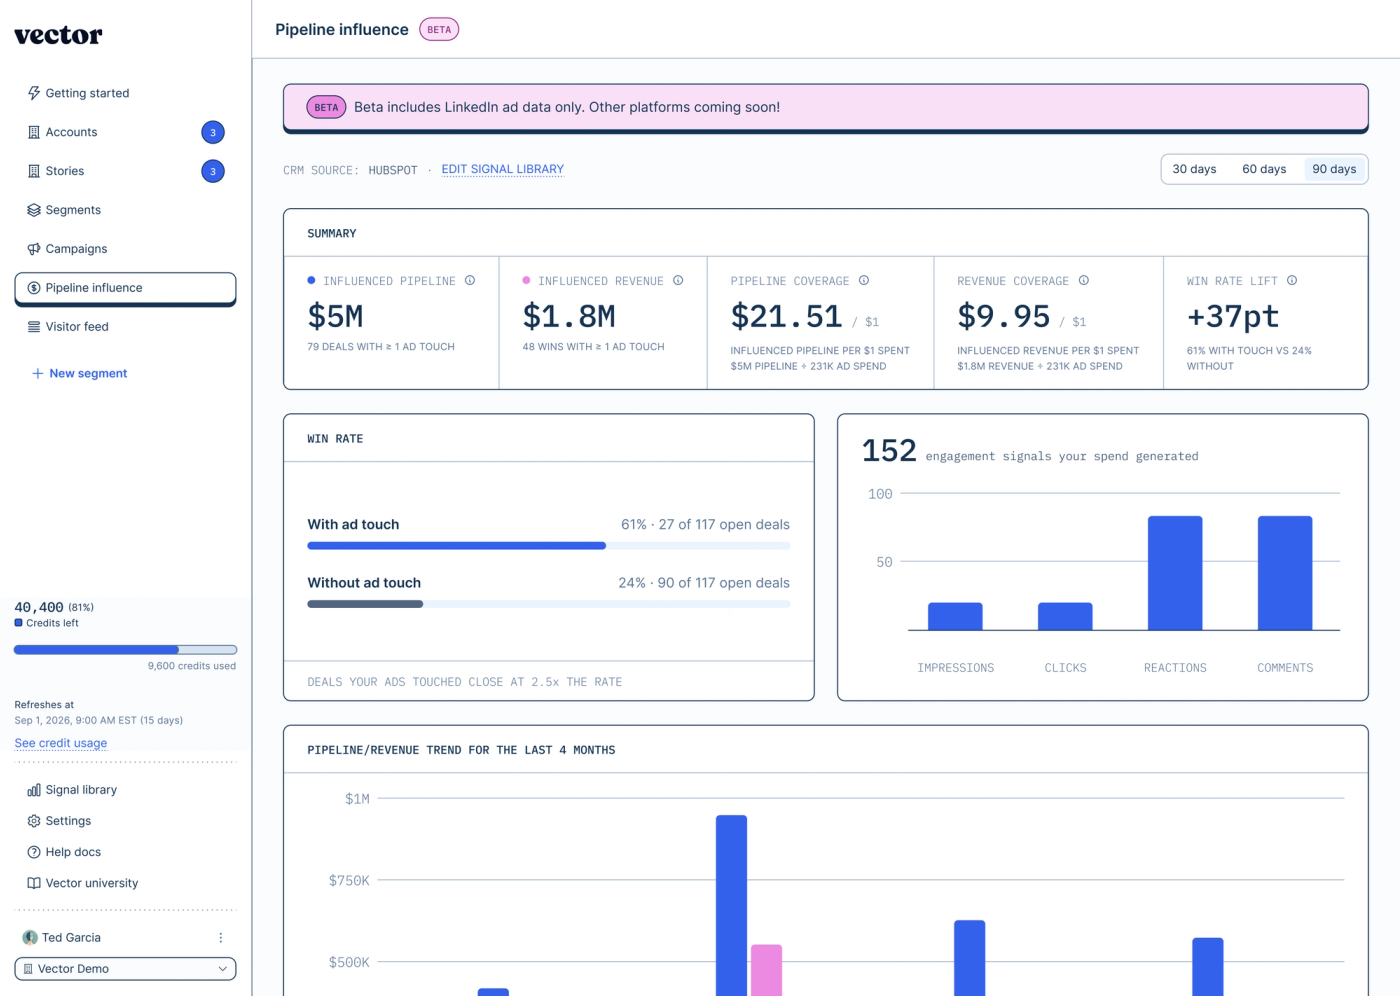Open the Accounts menu item
Image resolution: width=1400 pixels, height=996 pixels.
[125, 132]
